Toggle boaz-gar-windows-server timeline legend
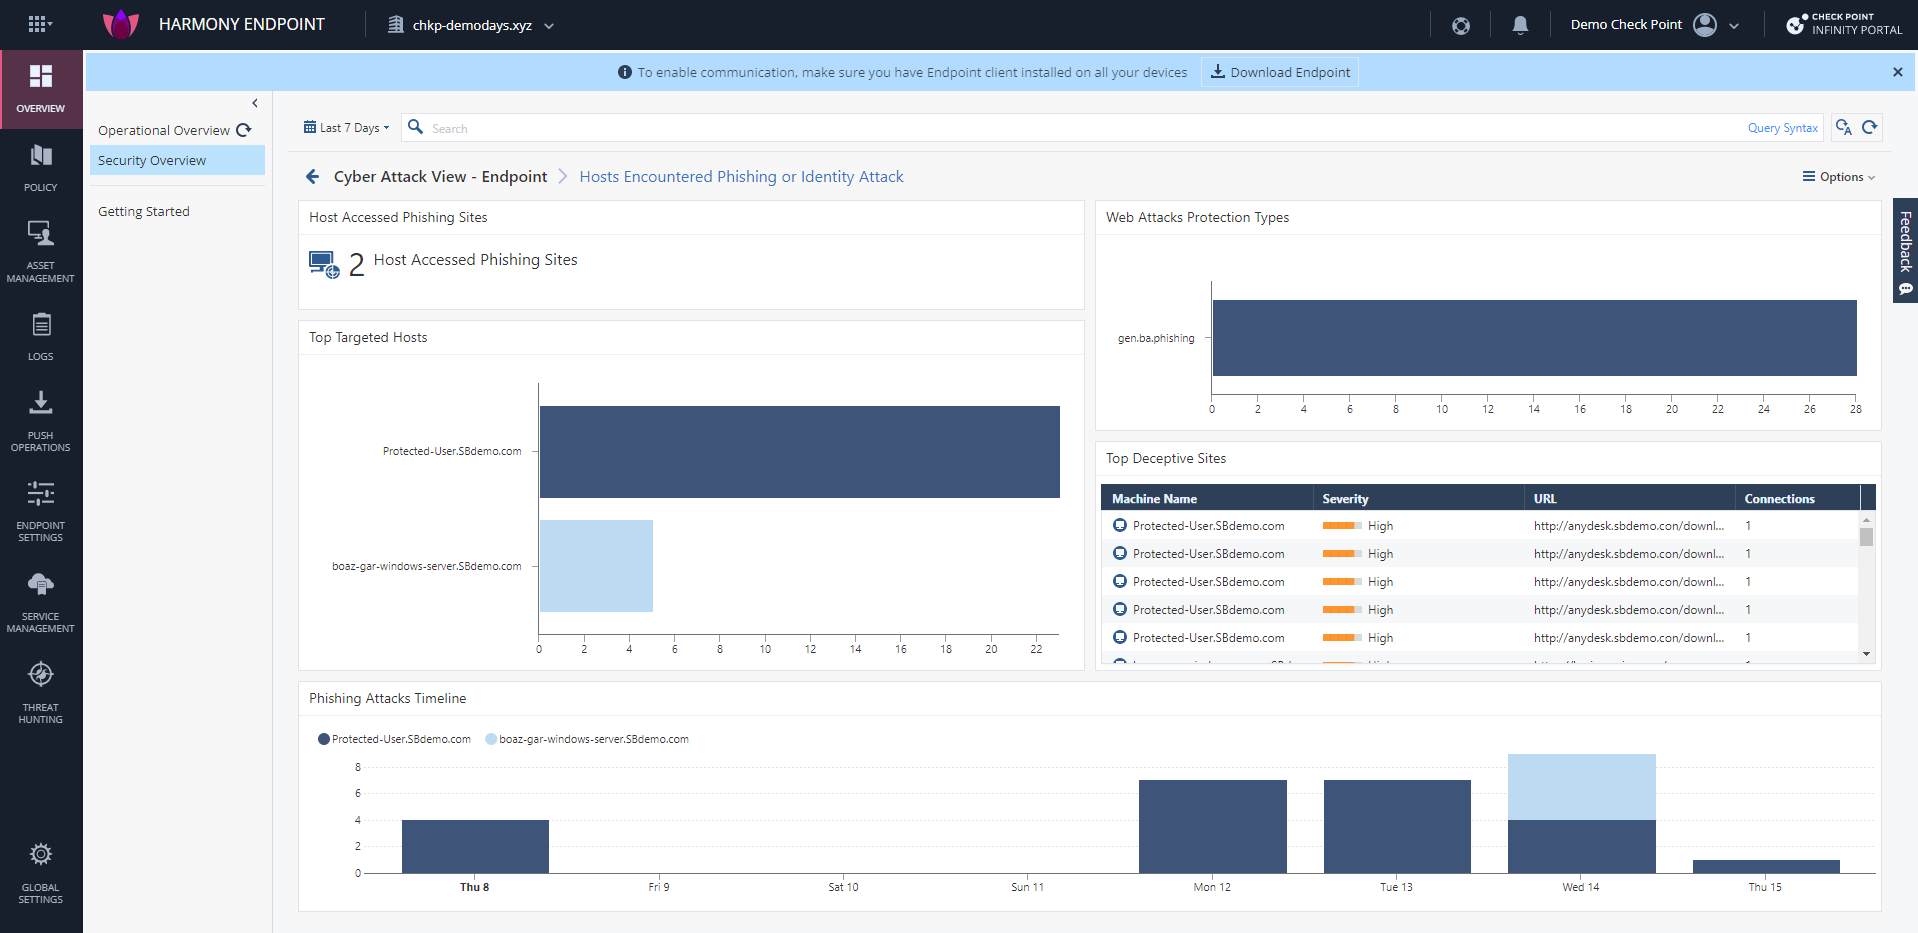This screenshot has height=933, width=1918. click(x=587, y=739)
